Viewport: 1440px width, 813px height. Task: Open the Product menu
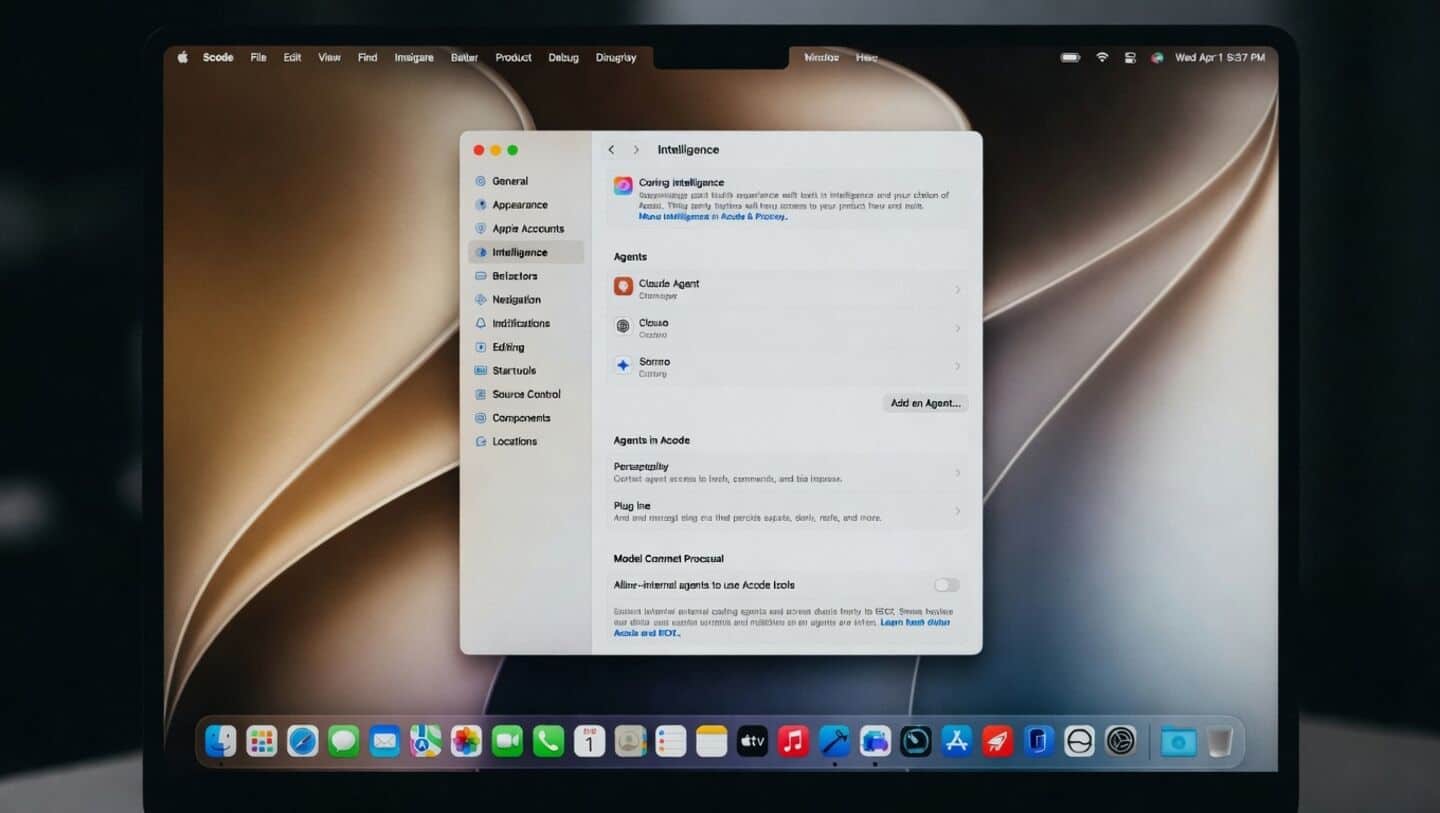click(x=513, y=58)
